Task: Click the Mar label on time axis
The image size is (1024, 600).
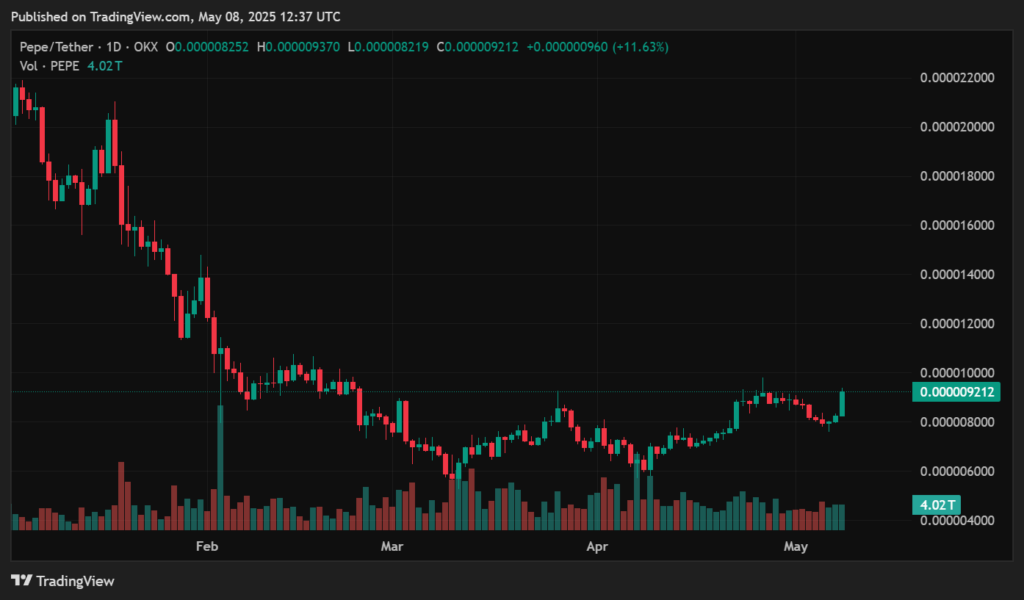Action: 392,546
